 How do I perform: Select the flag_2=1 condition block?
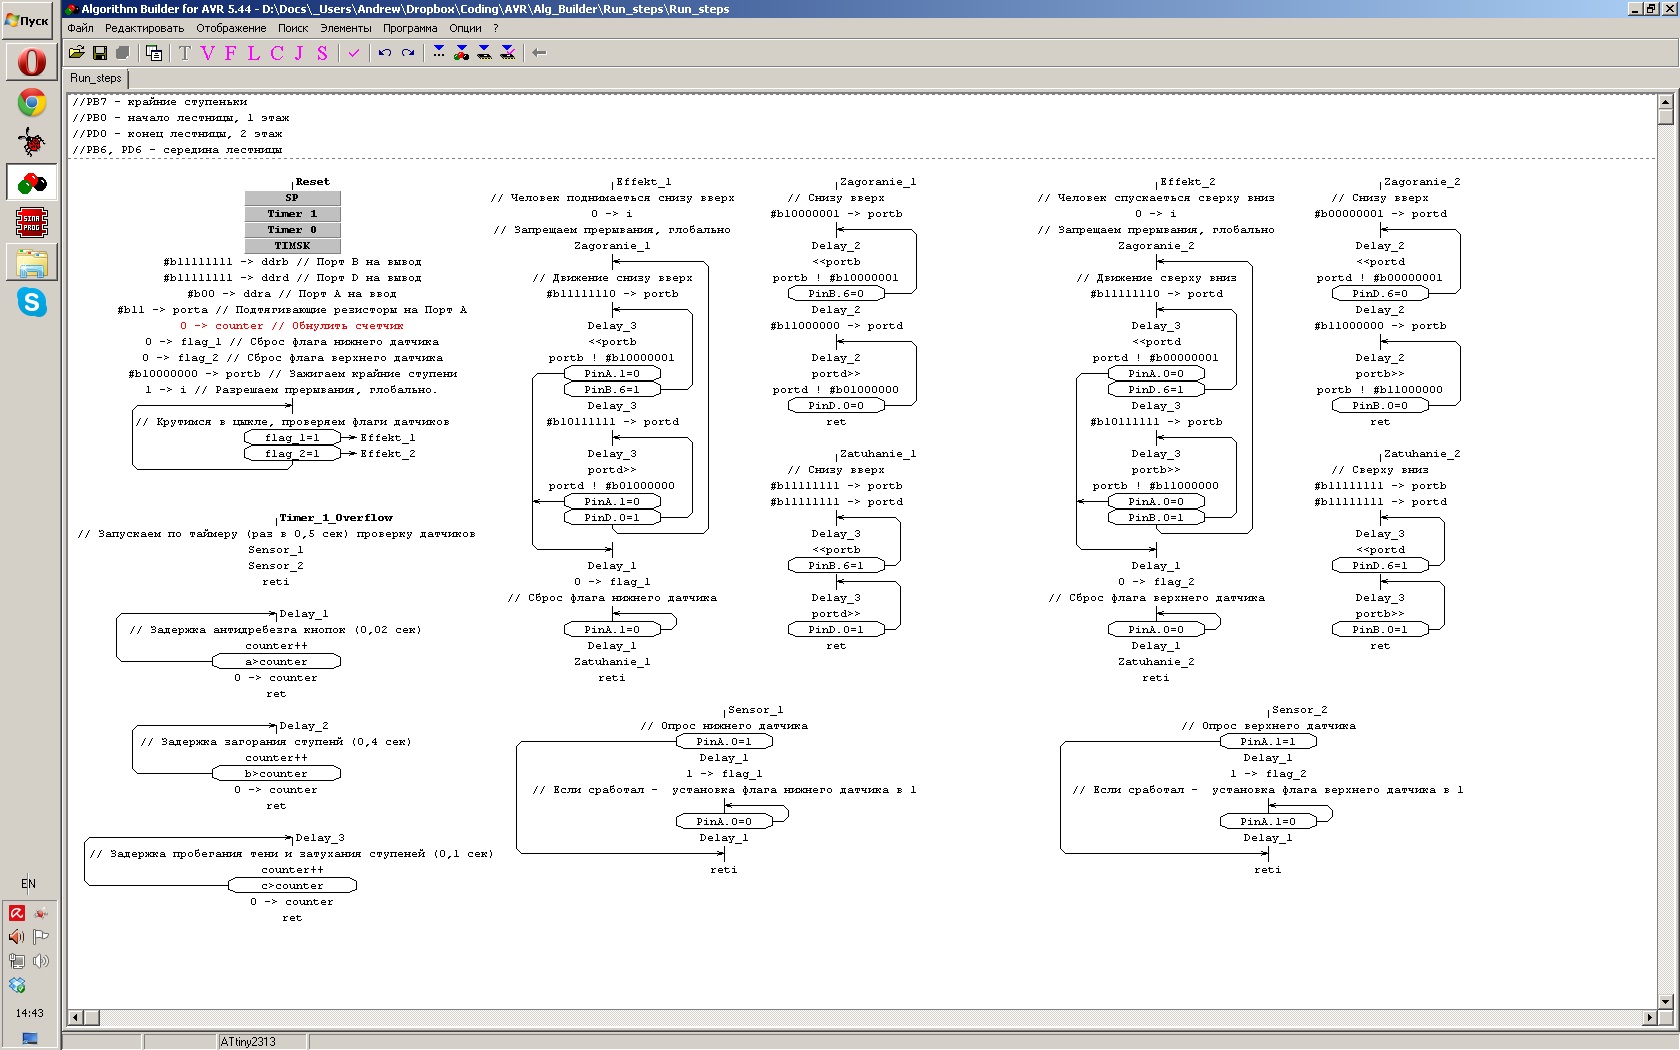tap(292, 454)
